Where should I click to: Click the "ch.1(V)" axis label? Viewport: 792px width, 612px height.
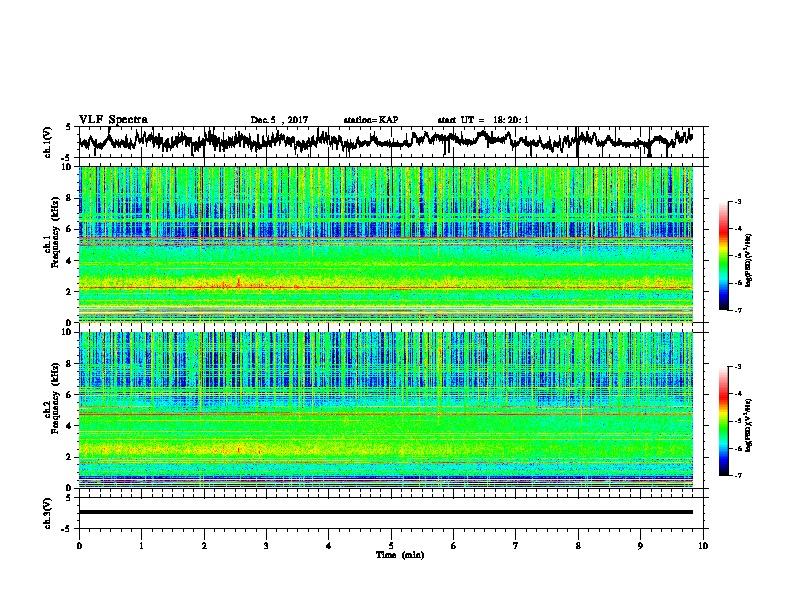48,142
